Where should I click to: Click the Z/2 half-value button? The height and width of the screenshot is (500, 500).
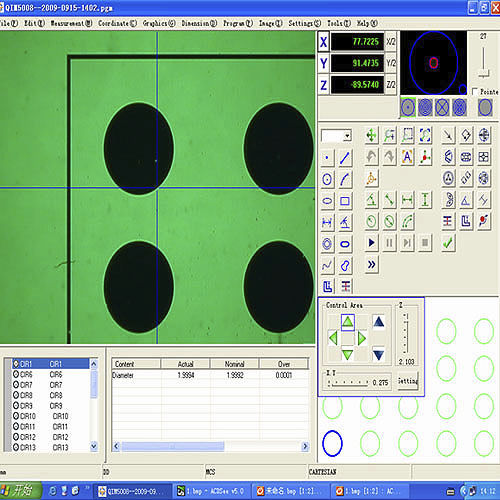391,85
